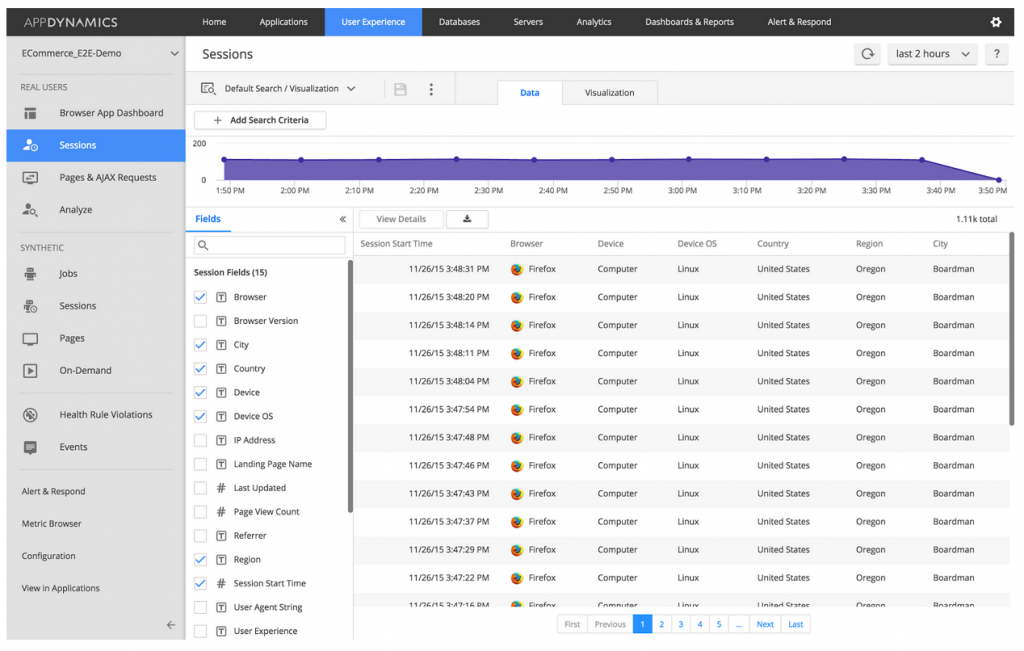1024x651 pixels.
Task: Click the search visualization icon
Action: tap(208, 89)
